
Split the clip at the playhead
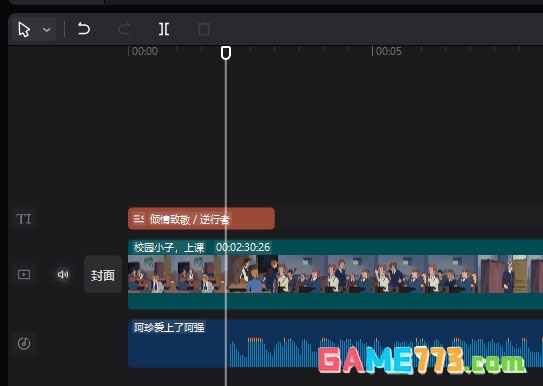(164, 29)
